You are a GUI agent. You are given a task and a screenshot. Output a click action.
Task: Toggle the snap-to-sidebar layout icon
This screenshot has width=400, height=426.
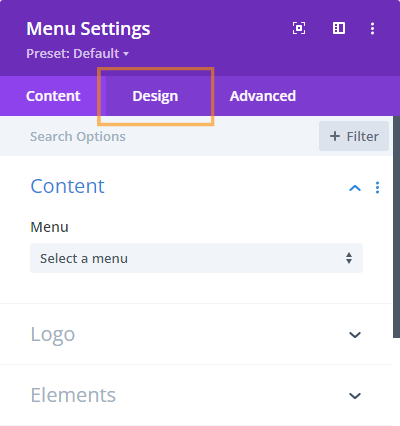[339, 28]
